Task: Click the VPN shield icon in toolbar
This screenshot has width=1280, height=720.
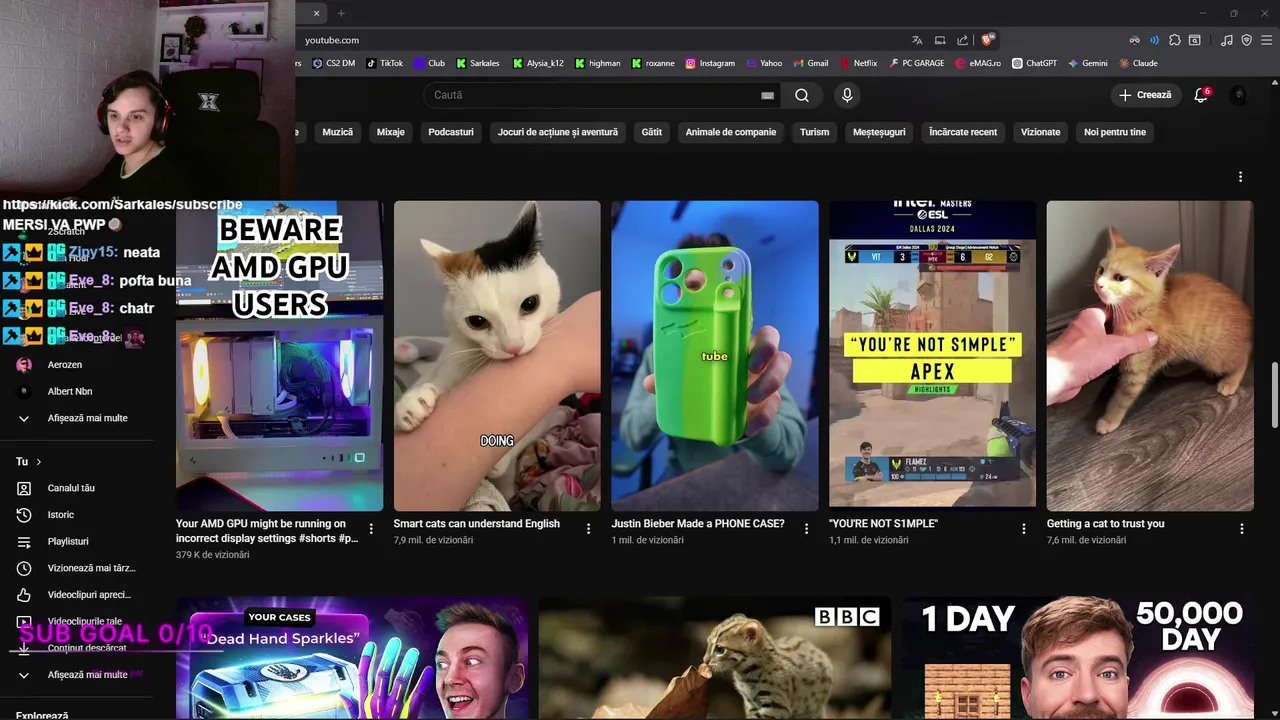Action: [1246, 40]
